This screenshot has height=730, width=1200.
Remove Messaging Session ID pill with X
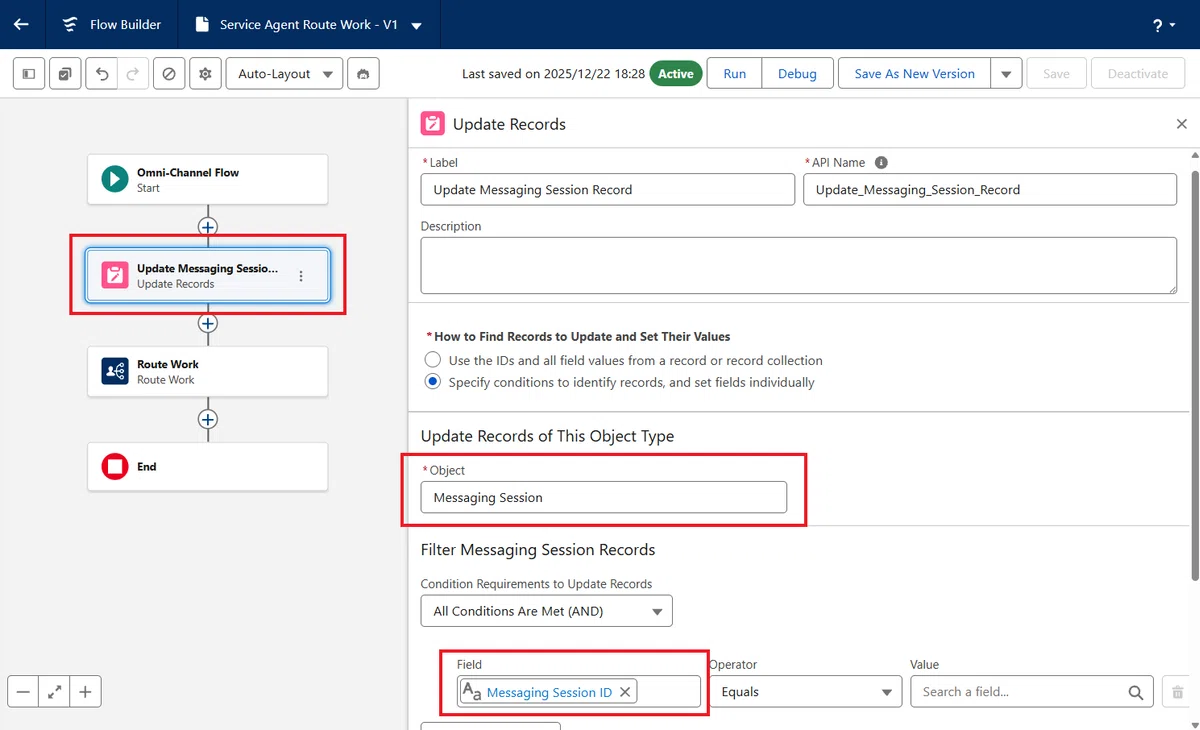click(x=625, y=692)
